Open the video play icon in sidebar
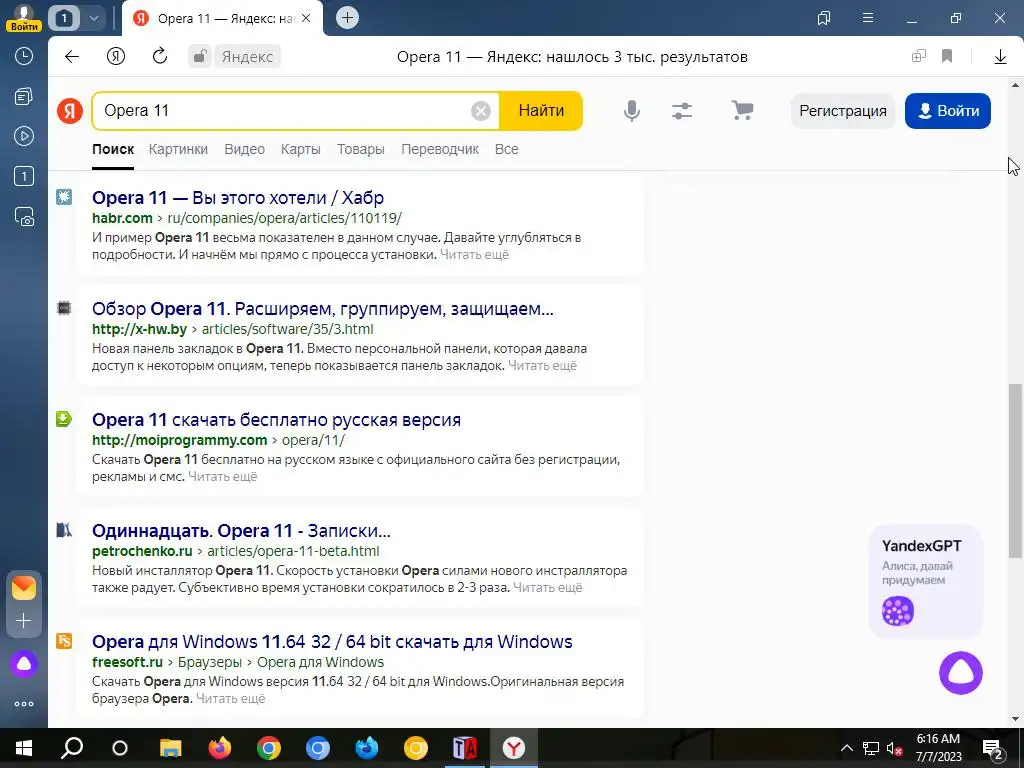1024x768 pixels. tap(24, 136)
